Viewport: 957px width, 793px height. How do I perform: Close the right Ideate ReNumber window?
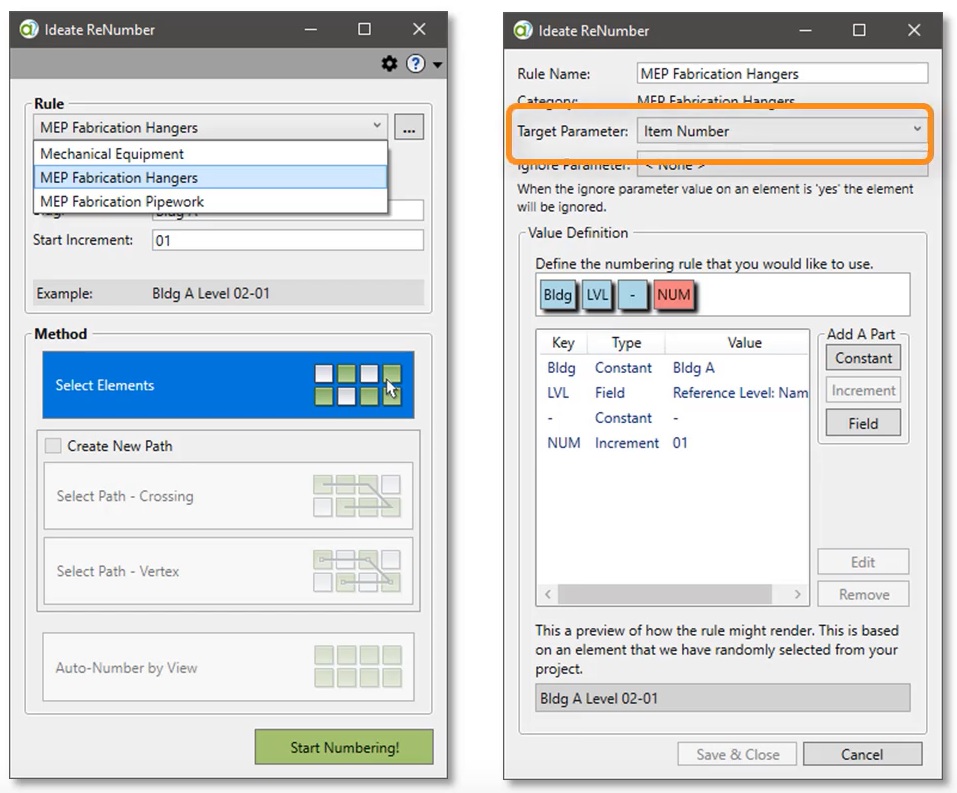coord(914,30)
